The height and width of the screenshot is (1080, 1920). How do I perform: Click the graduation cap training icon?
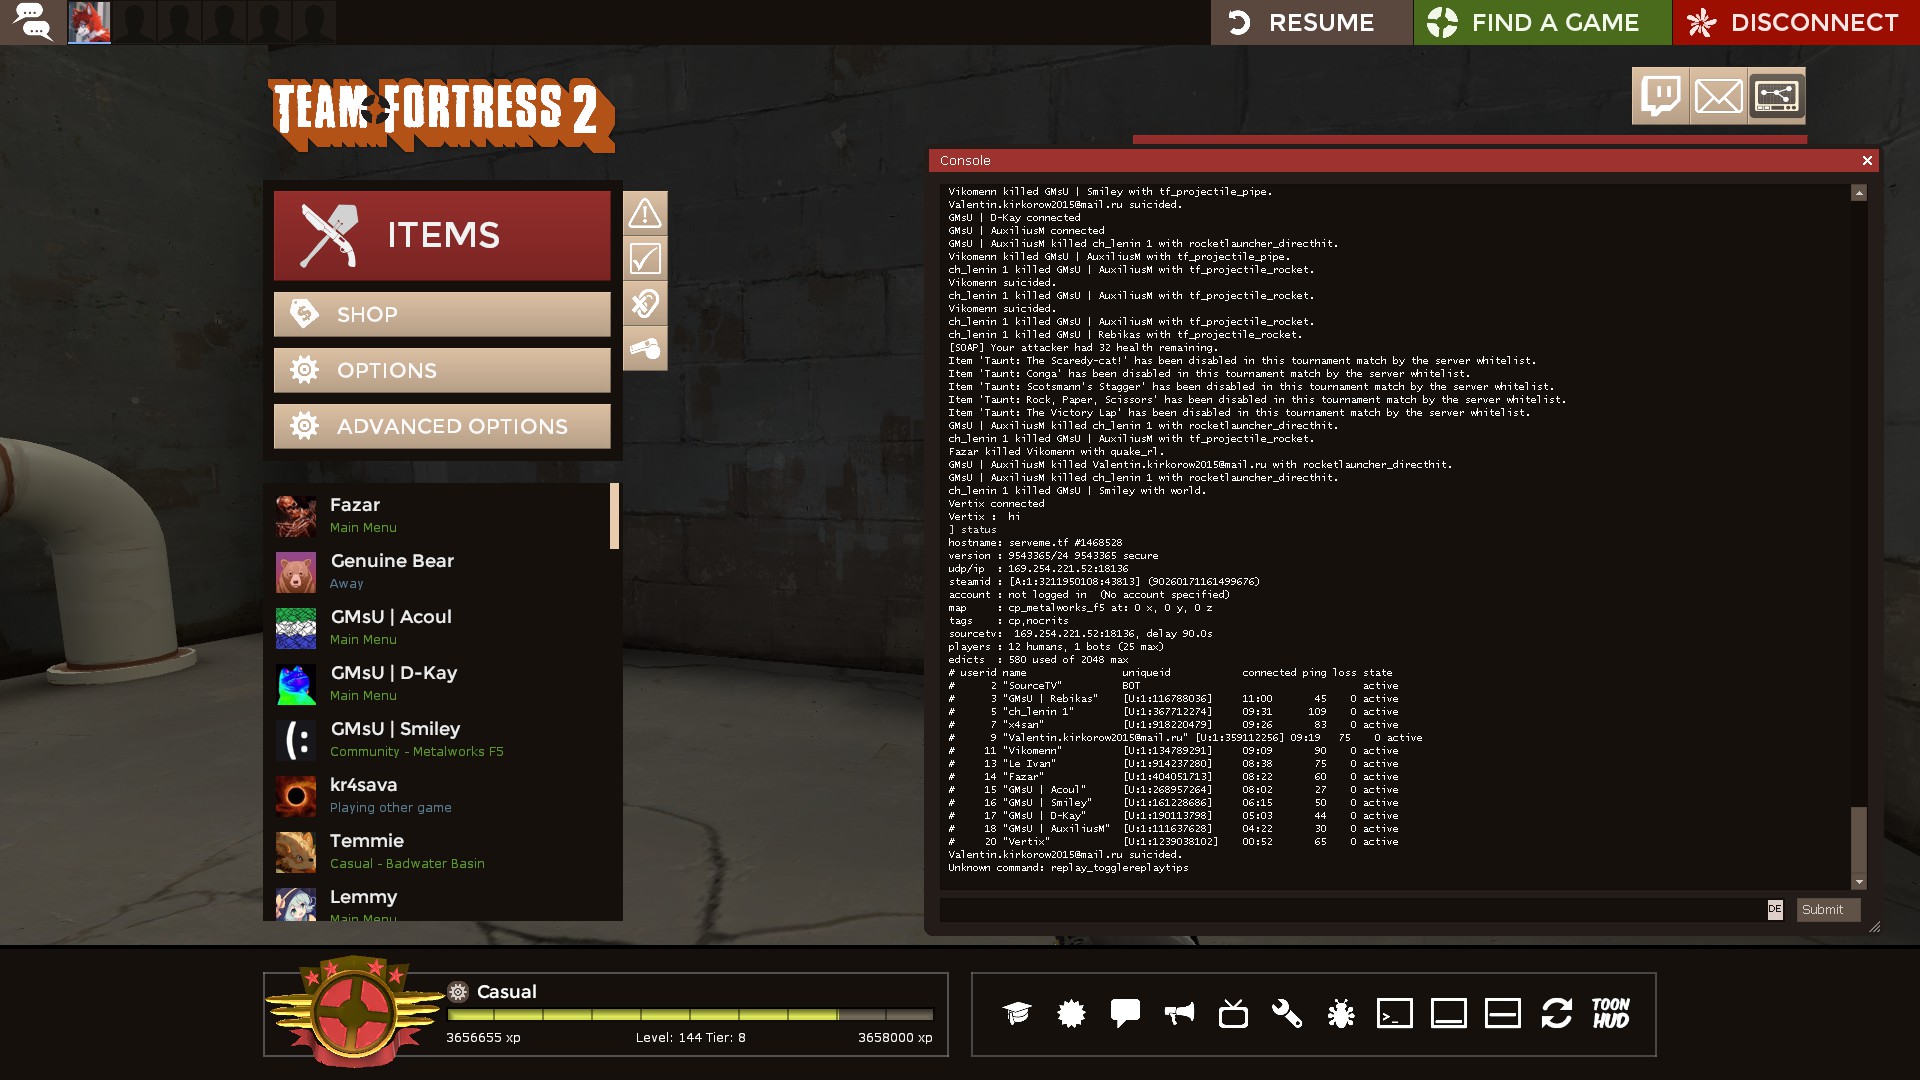[x=1017, y=1014]
